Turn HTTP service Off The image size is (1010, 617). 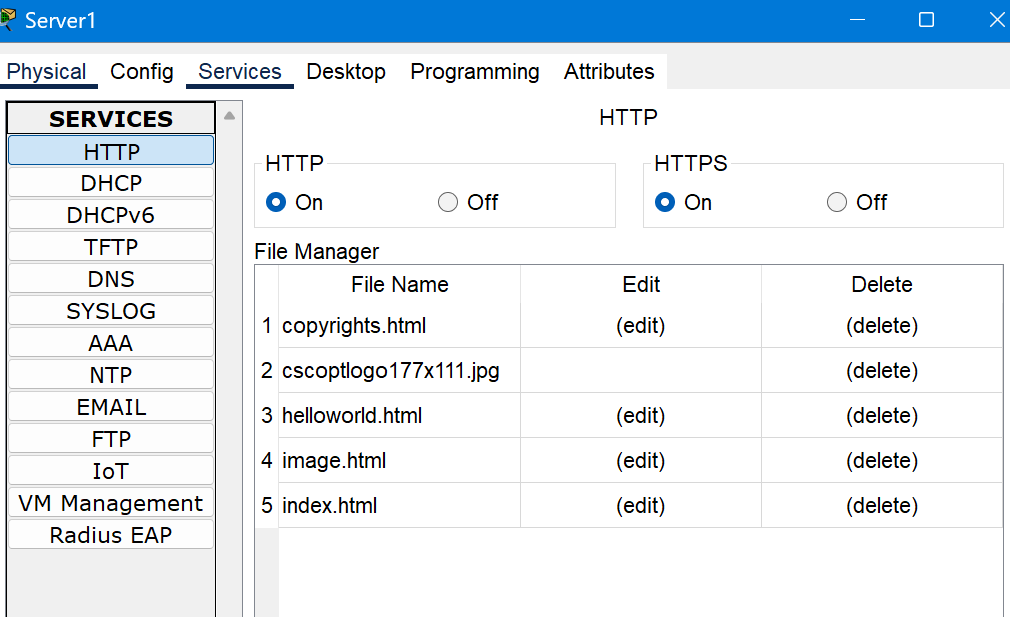click(448, 202)
